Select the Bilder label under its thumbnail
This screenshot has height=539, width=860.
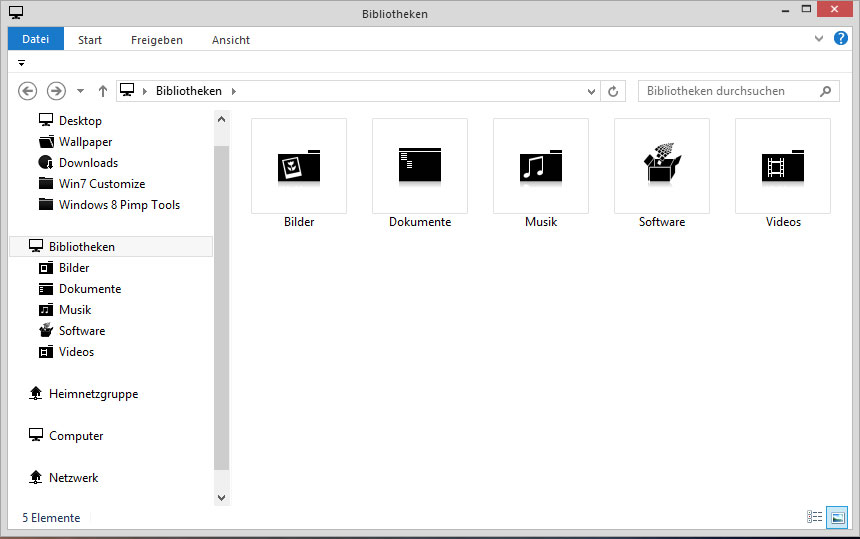pos(299,222)
